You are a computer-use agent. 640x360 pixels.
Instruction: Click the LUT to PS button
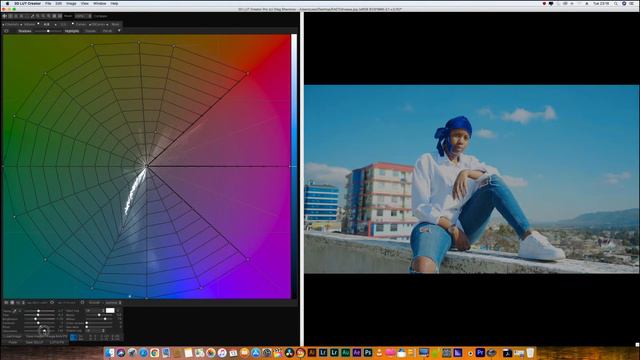coord(57,342)
